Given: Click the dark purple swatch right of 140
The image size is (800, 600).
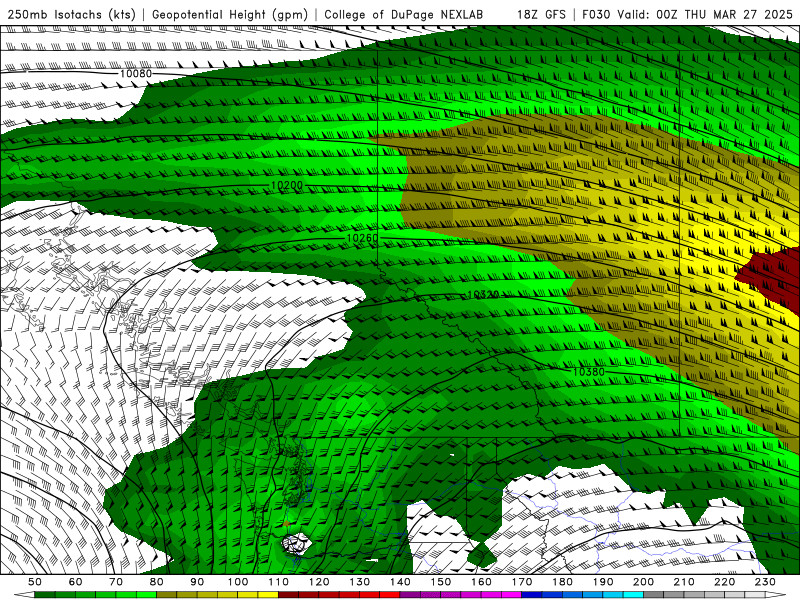Looking at the screenshot, I should click(410, 595).
